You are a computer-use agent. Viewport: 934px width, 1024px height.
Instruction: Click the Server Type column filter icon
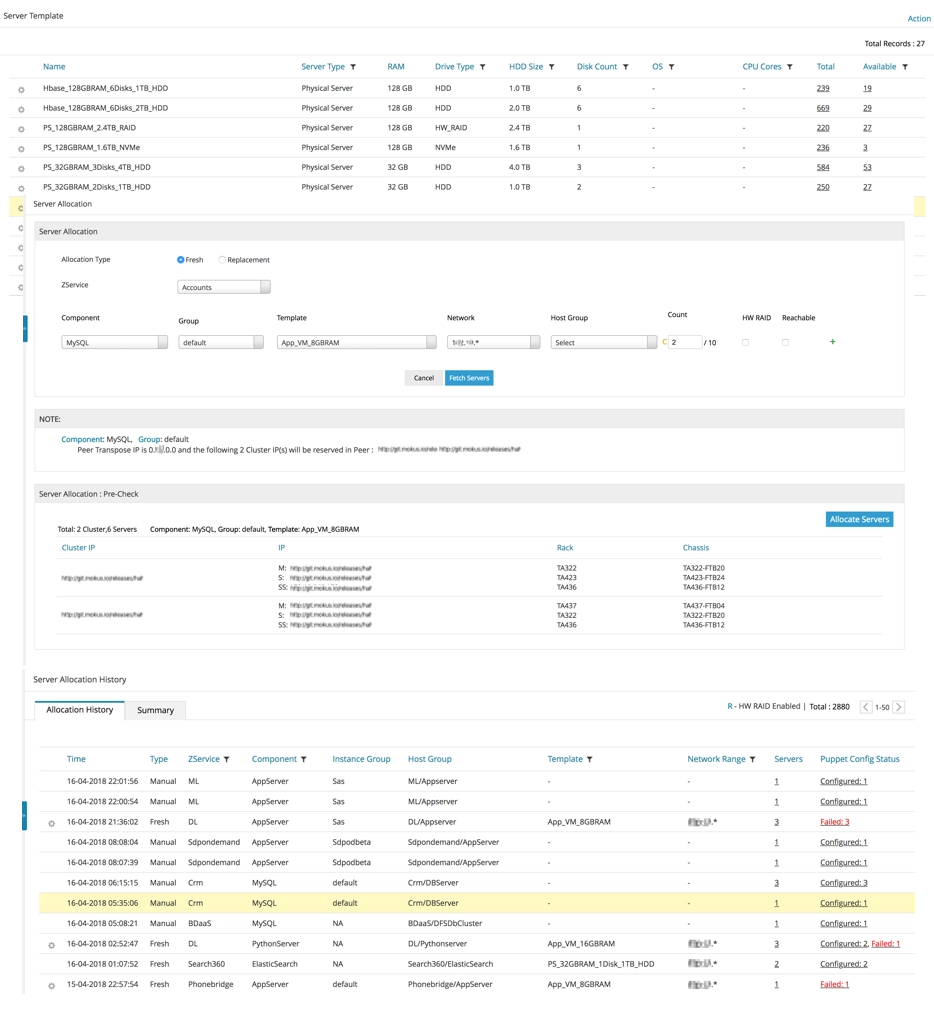[x=353, y=67]
